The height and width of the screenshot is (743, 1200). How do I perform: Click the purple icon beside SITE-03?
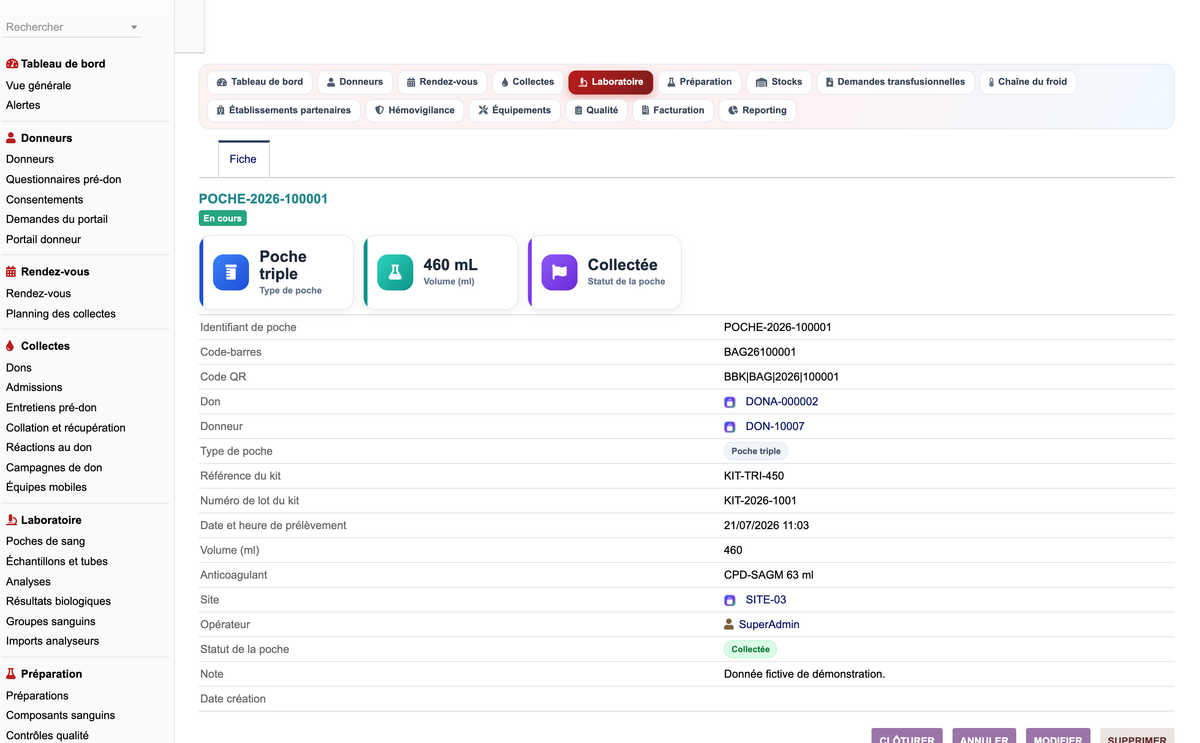coord(730,600)
